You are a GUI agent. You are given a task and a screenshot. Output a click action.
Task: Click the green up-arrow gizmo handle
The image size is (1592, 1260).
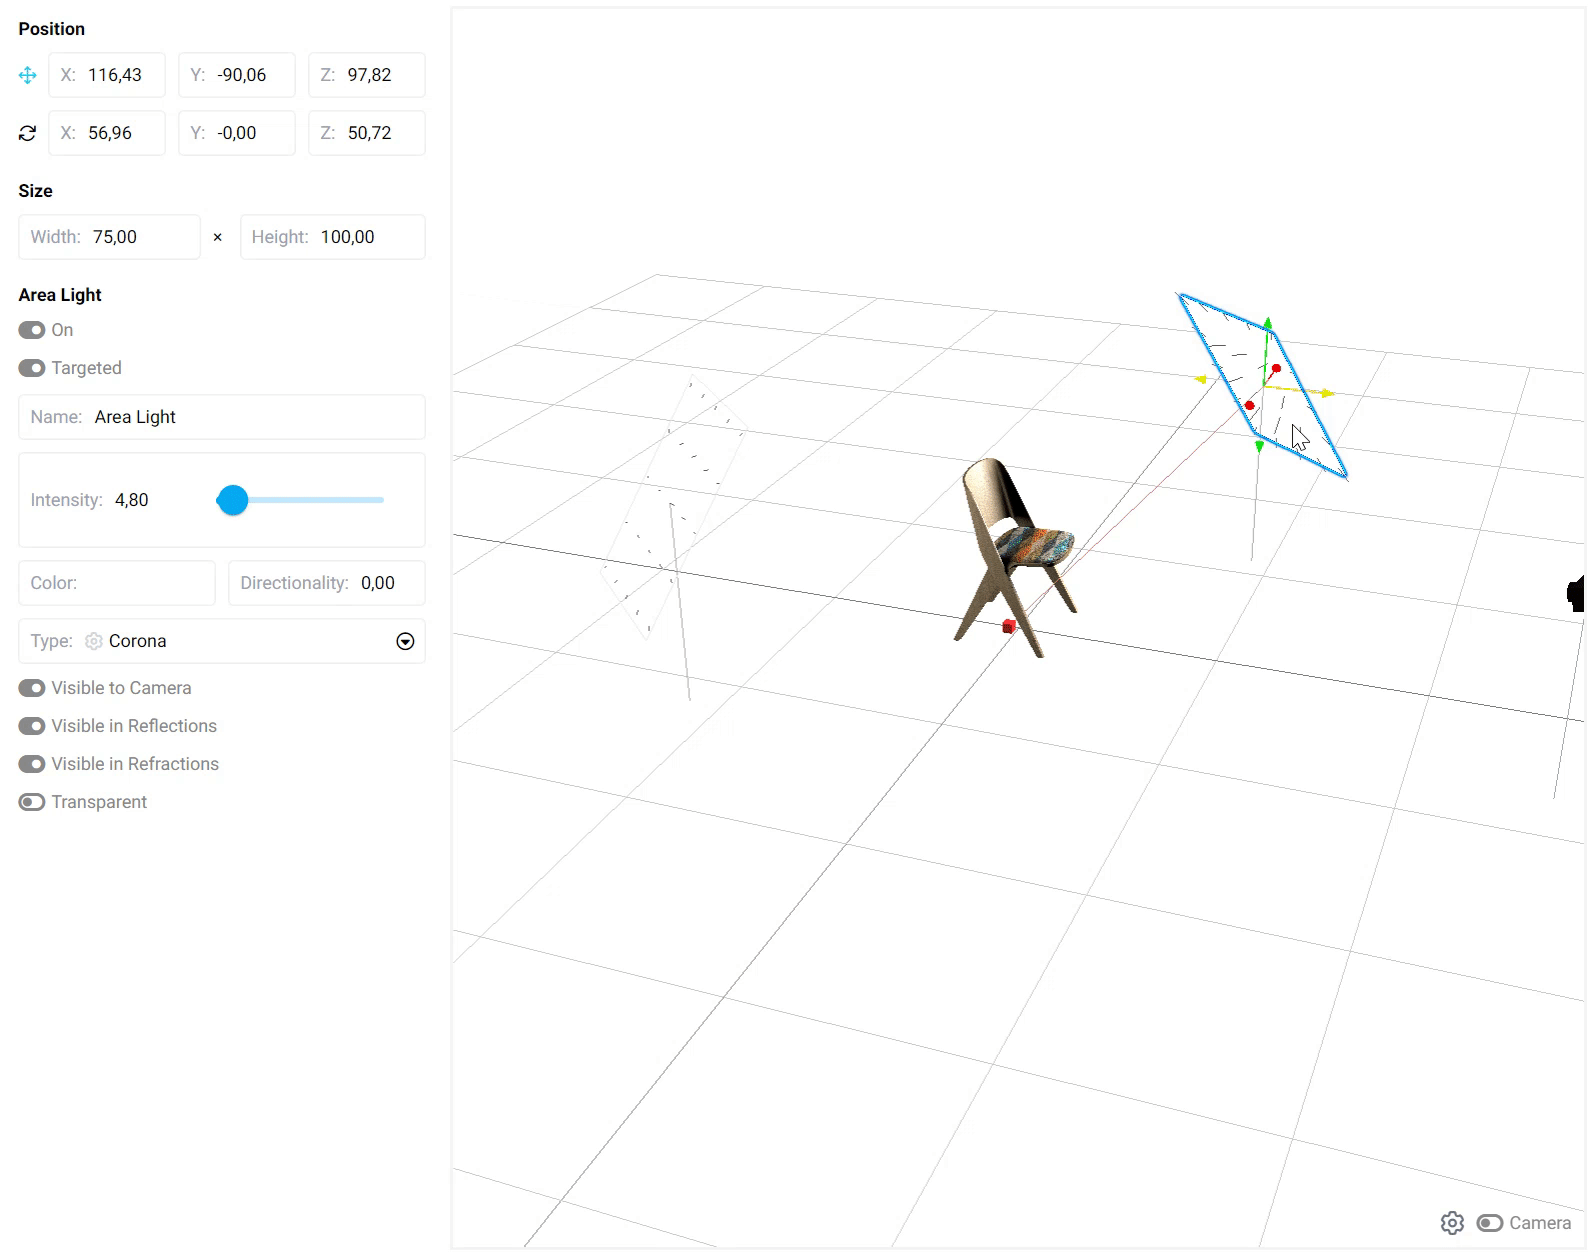pyautogui.click(x=1267, y=324)
